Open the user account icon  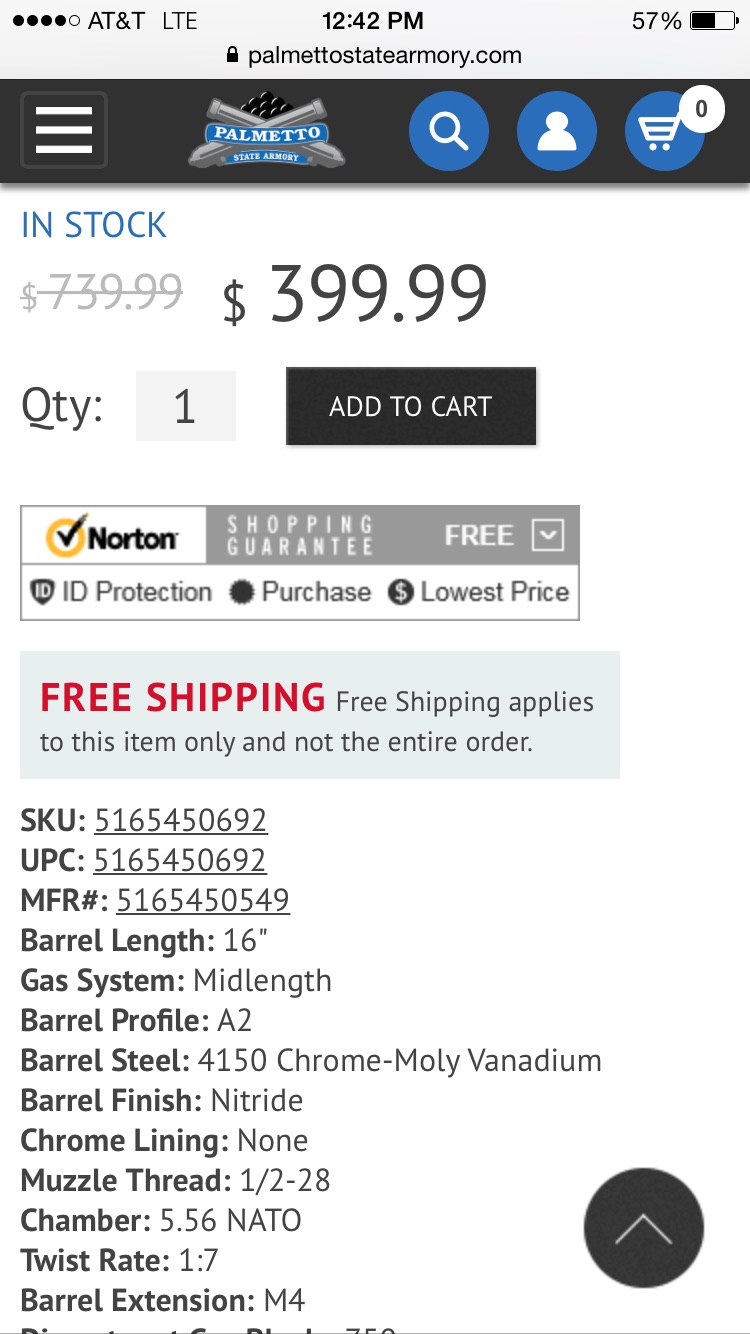(x=557, y=131)
